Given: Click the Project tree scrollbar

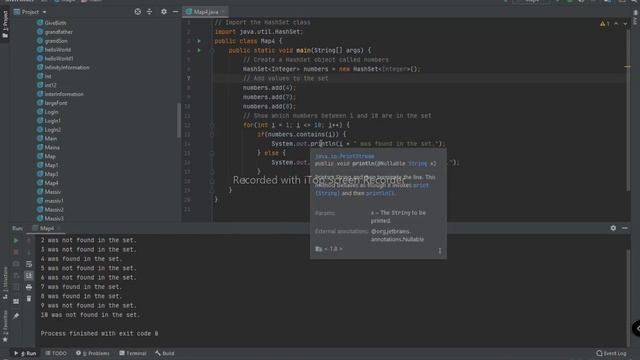Looking at the screenshot, I should tap(179, 120).
